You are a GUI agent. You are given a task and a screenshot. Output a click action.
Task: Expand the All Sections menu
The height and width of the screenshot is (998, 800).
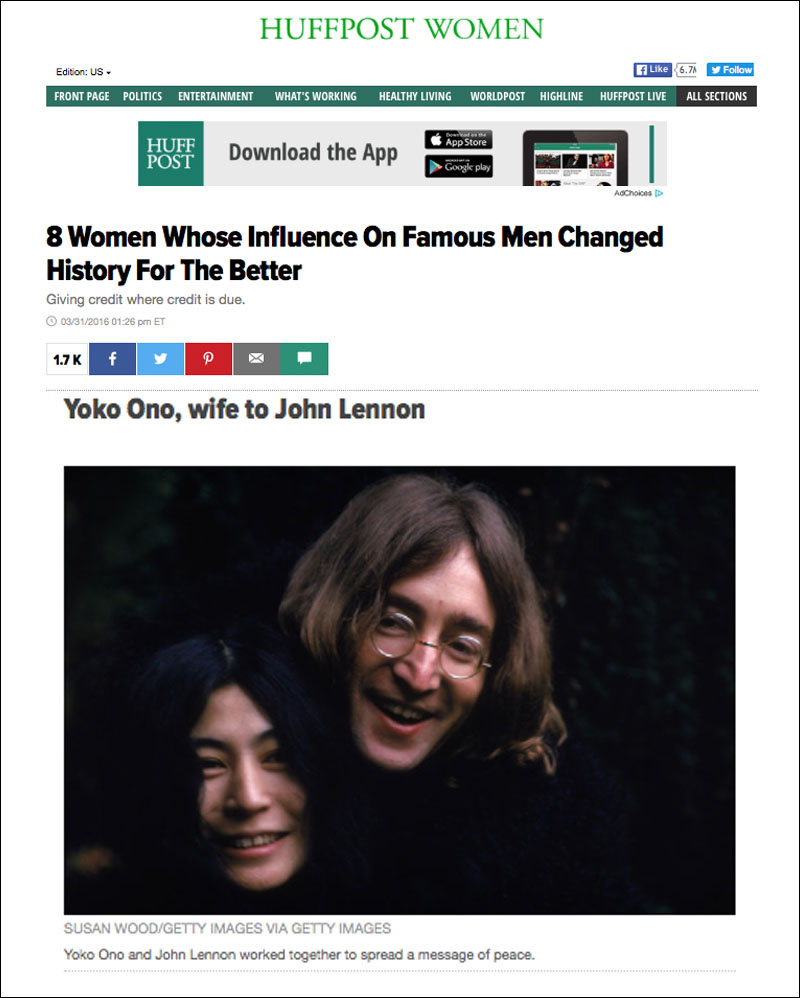pos(717,96)
